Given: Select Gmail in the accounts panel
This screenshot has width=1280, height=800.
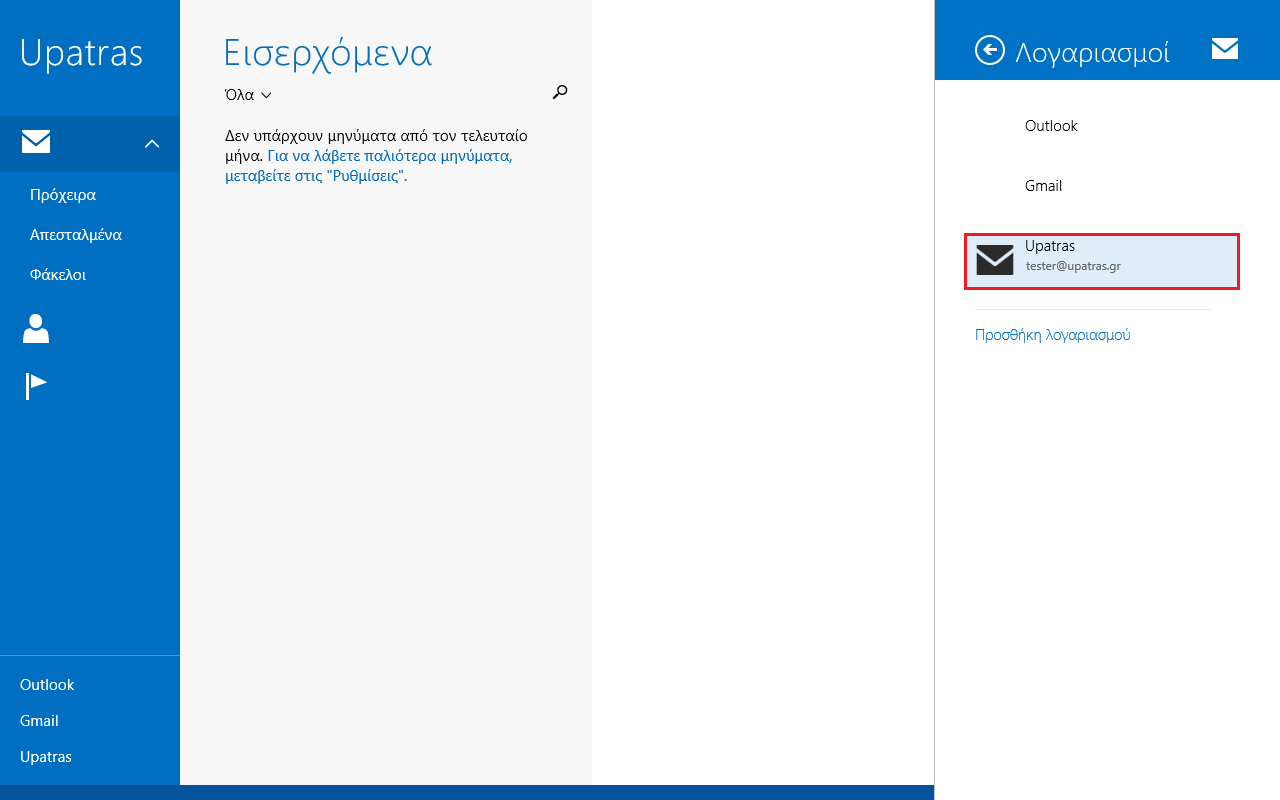Looking at the screenshot, I should coord(1043,186).
